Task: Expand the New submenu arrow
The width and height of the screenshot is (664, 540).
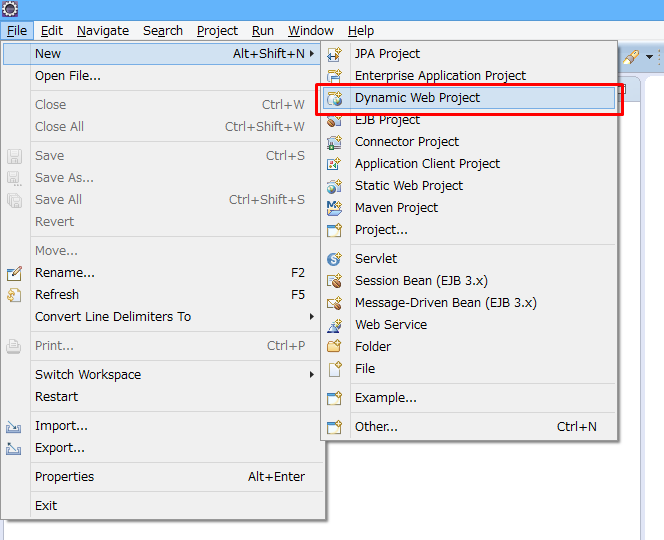Action: tap(312, 54)
